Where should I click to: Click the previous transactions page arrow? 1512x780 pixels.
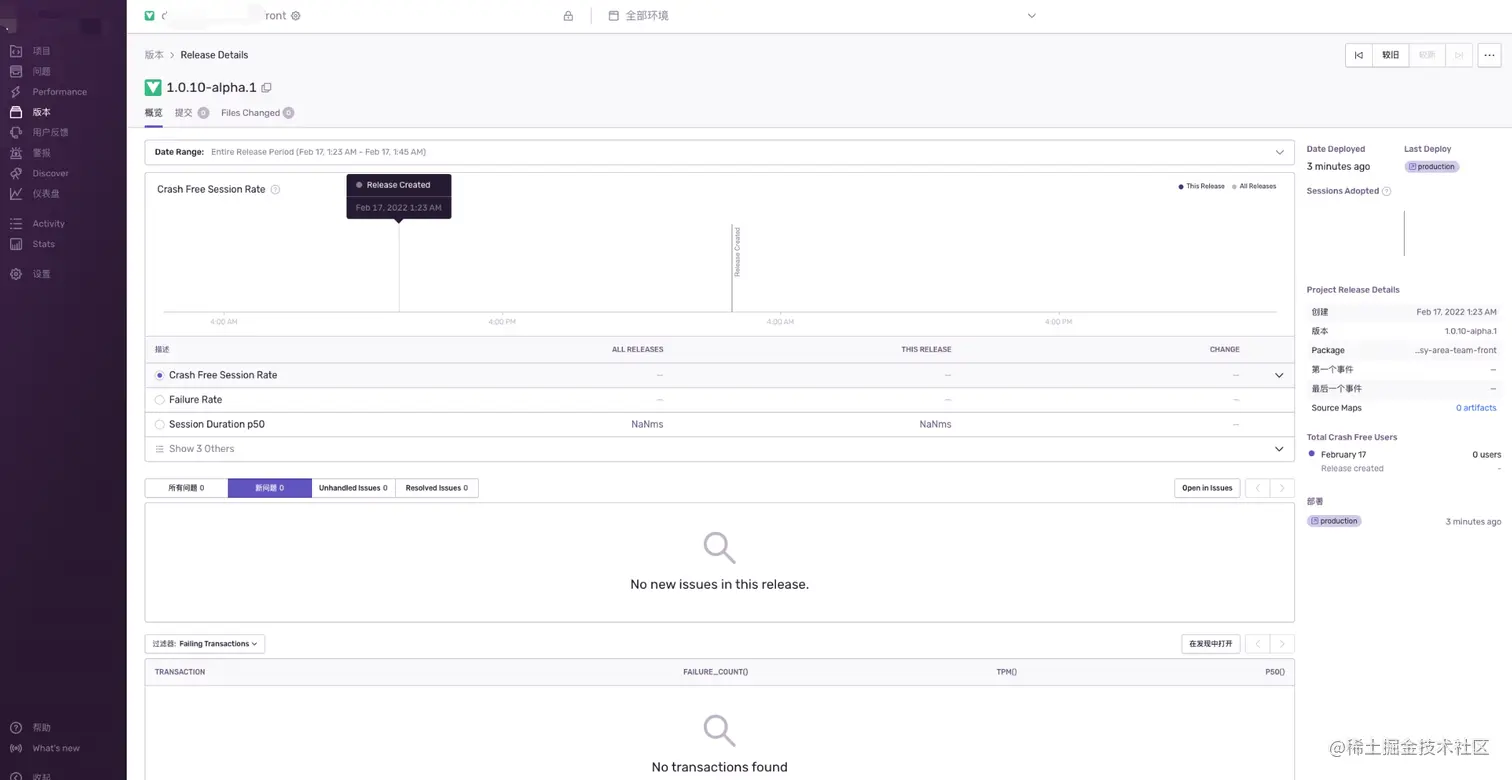click(1257, 644)
